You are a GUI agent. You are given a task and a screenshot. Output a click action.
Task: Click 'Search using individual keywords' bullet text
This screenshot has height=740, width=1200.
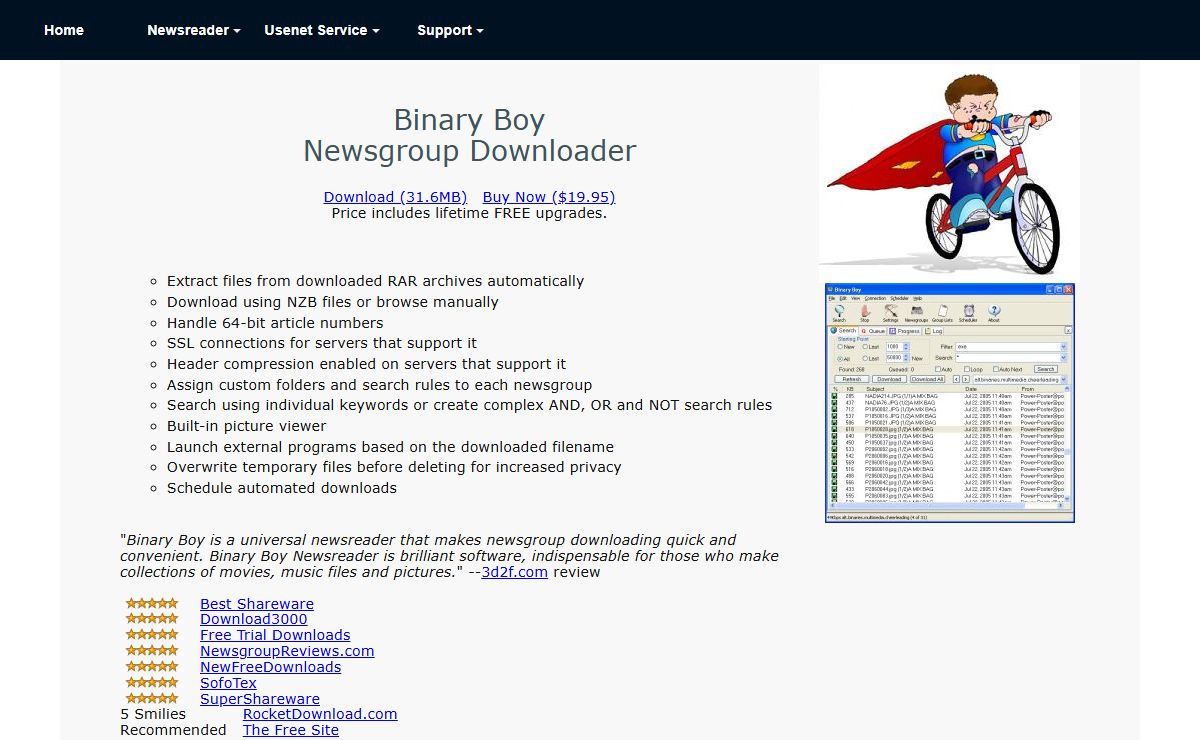[469, 405]
